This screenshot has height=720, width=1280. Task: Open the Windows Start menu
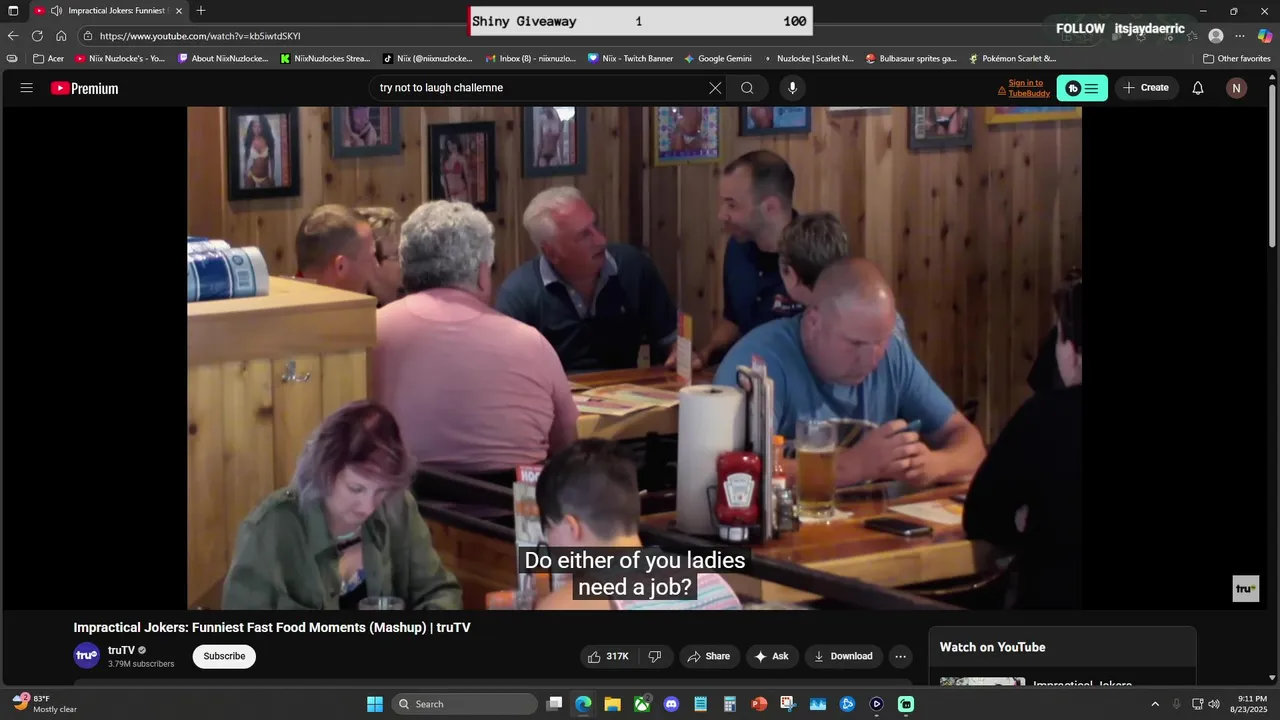(375, 704)
